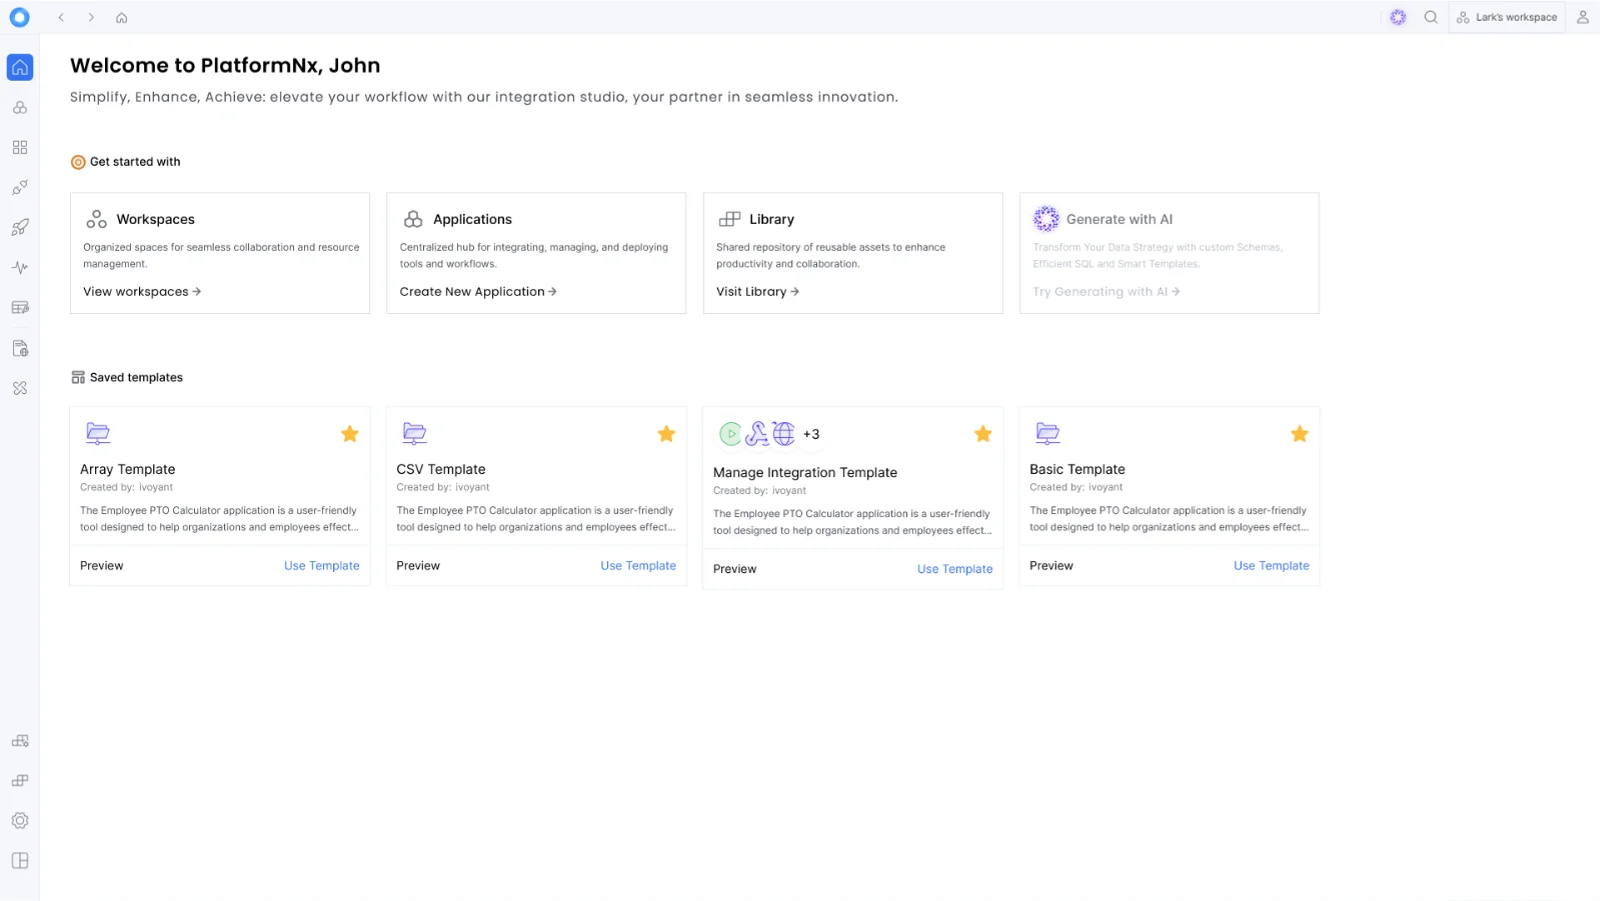Click Try Generating with AI link
Screen dimensions: 1600x901
(1106, 292)
